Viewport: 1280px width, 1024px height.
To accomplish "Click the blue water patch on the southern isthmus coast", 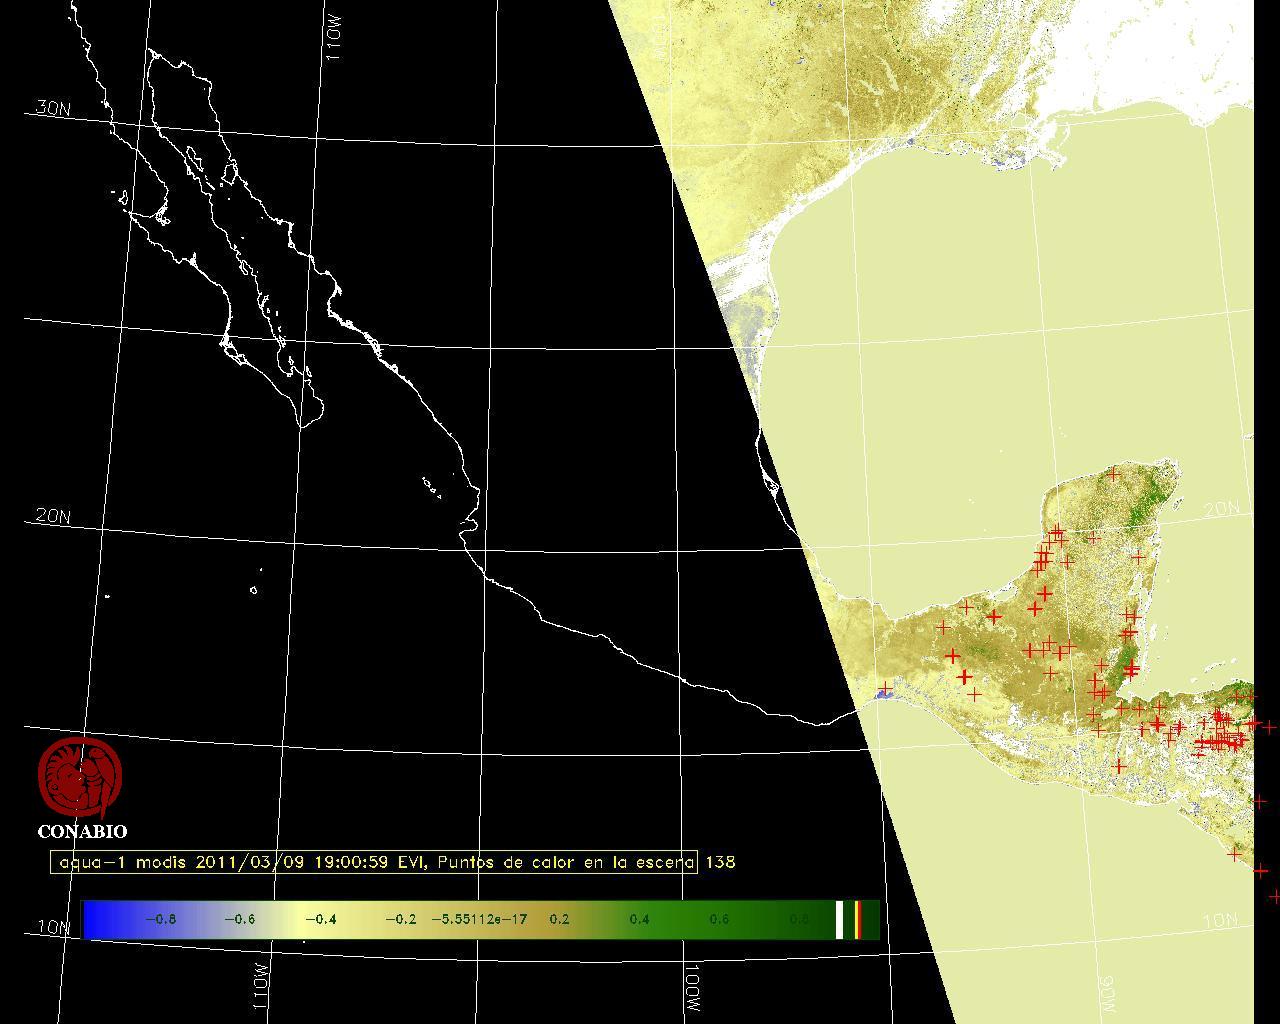I will point(883,694).
